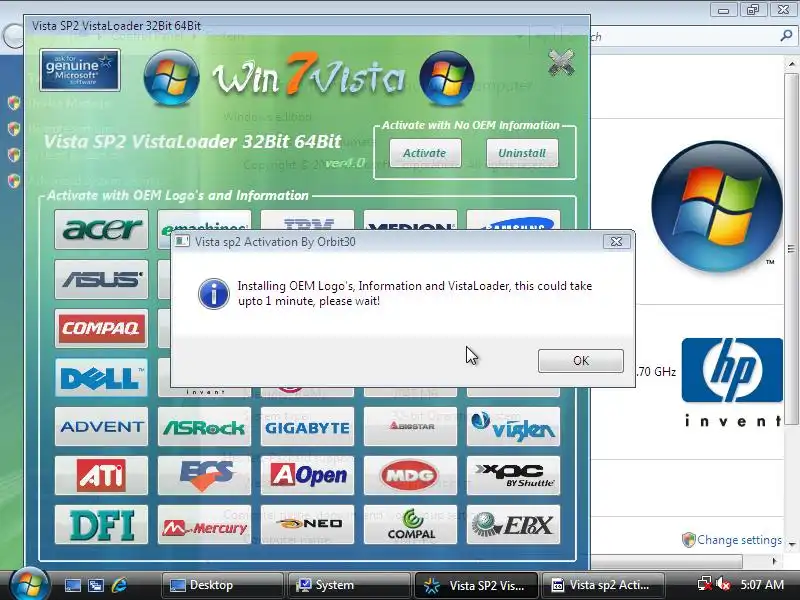This screenshot has width=800, height=600.
Task: Choose the ASUS OEM logo
Action: (102, 279)
